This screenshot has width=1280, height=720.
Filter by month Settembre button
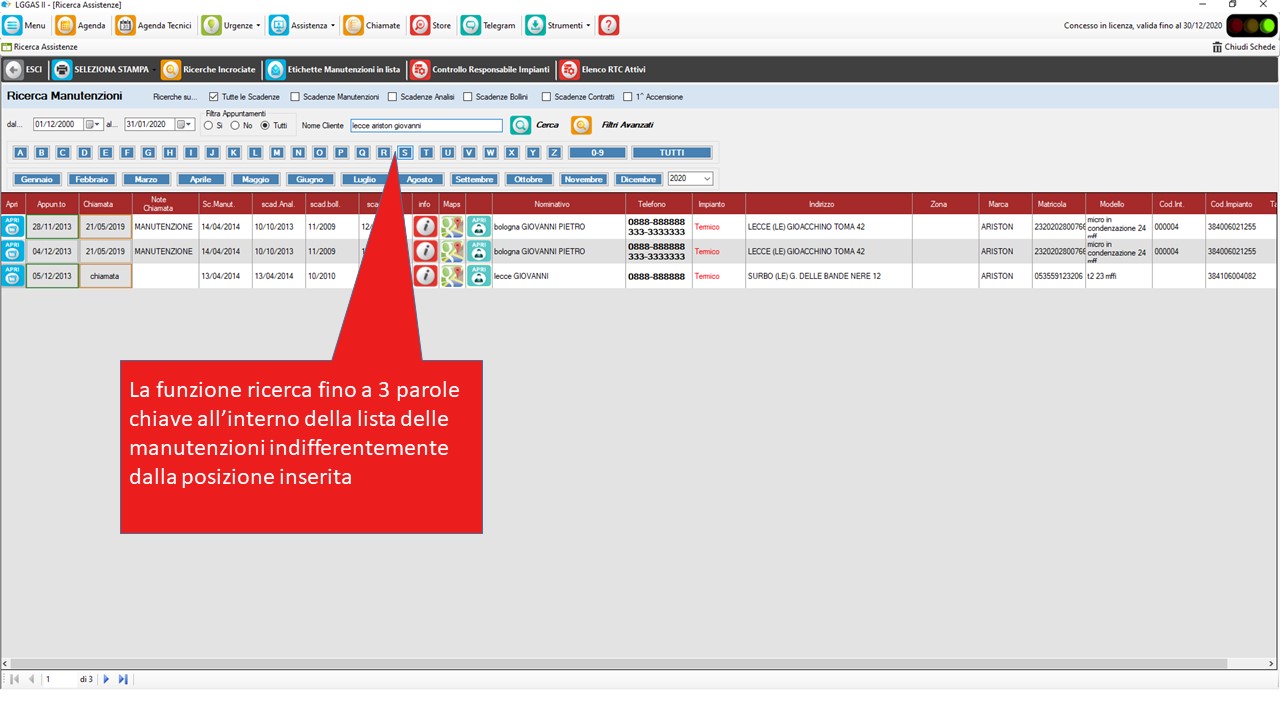pos(474,179)
